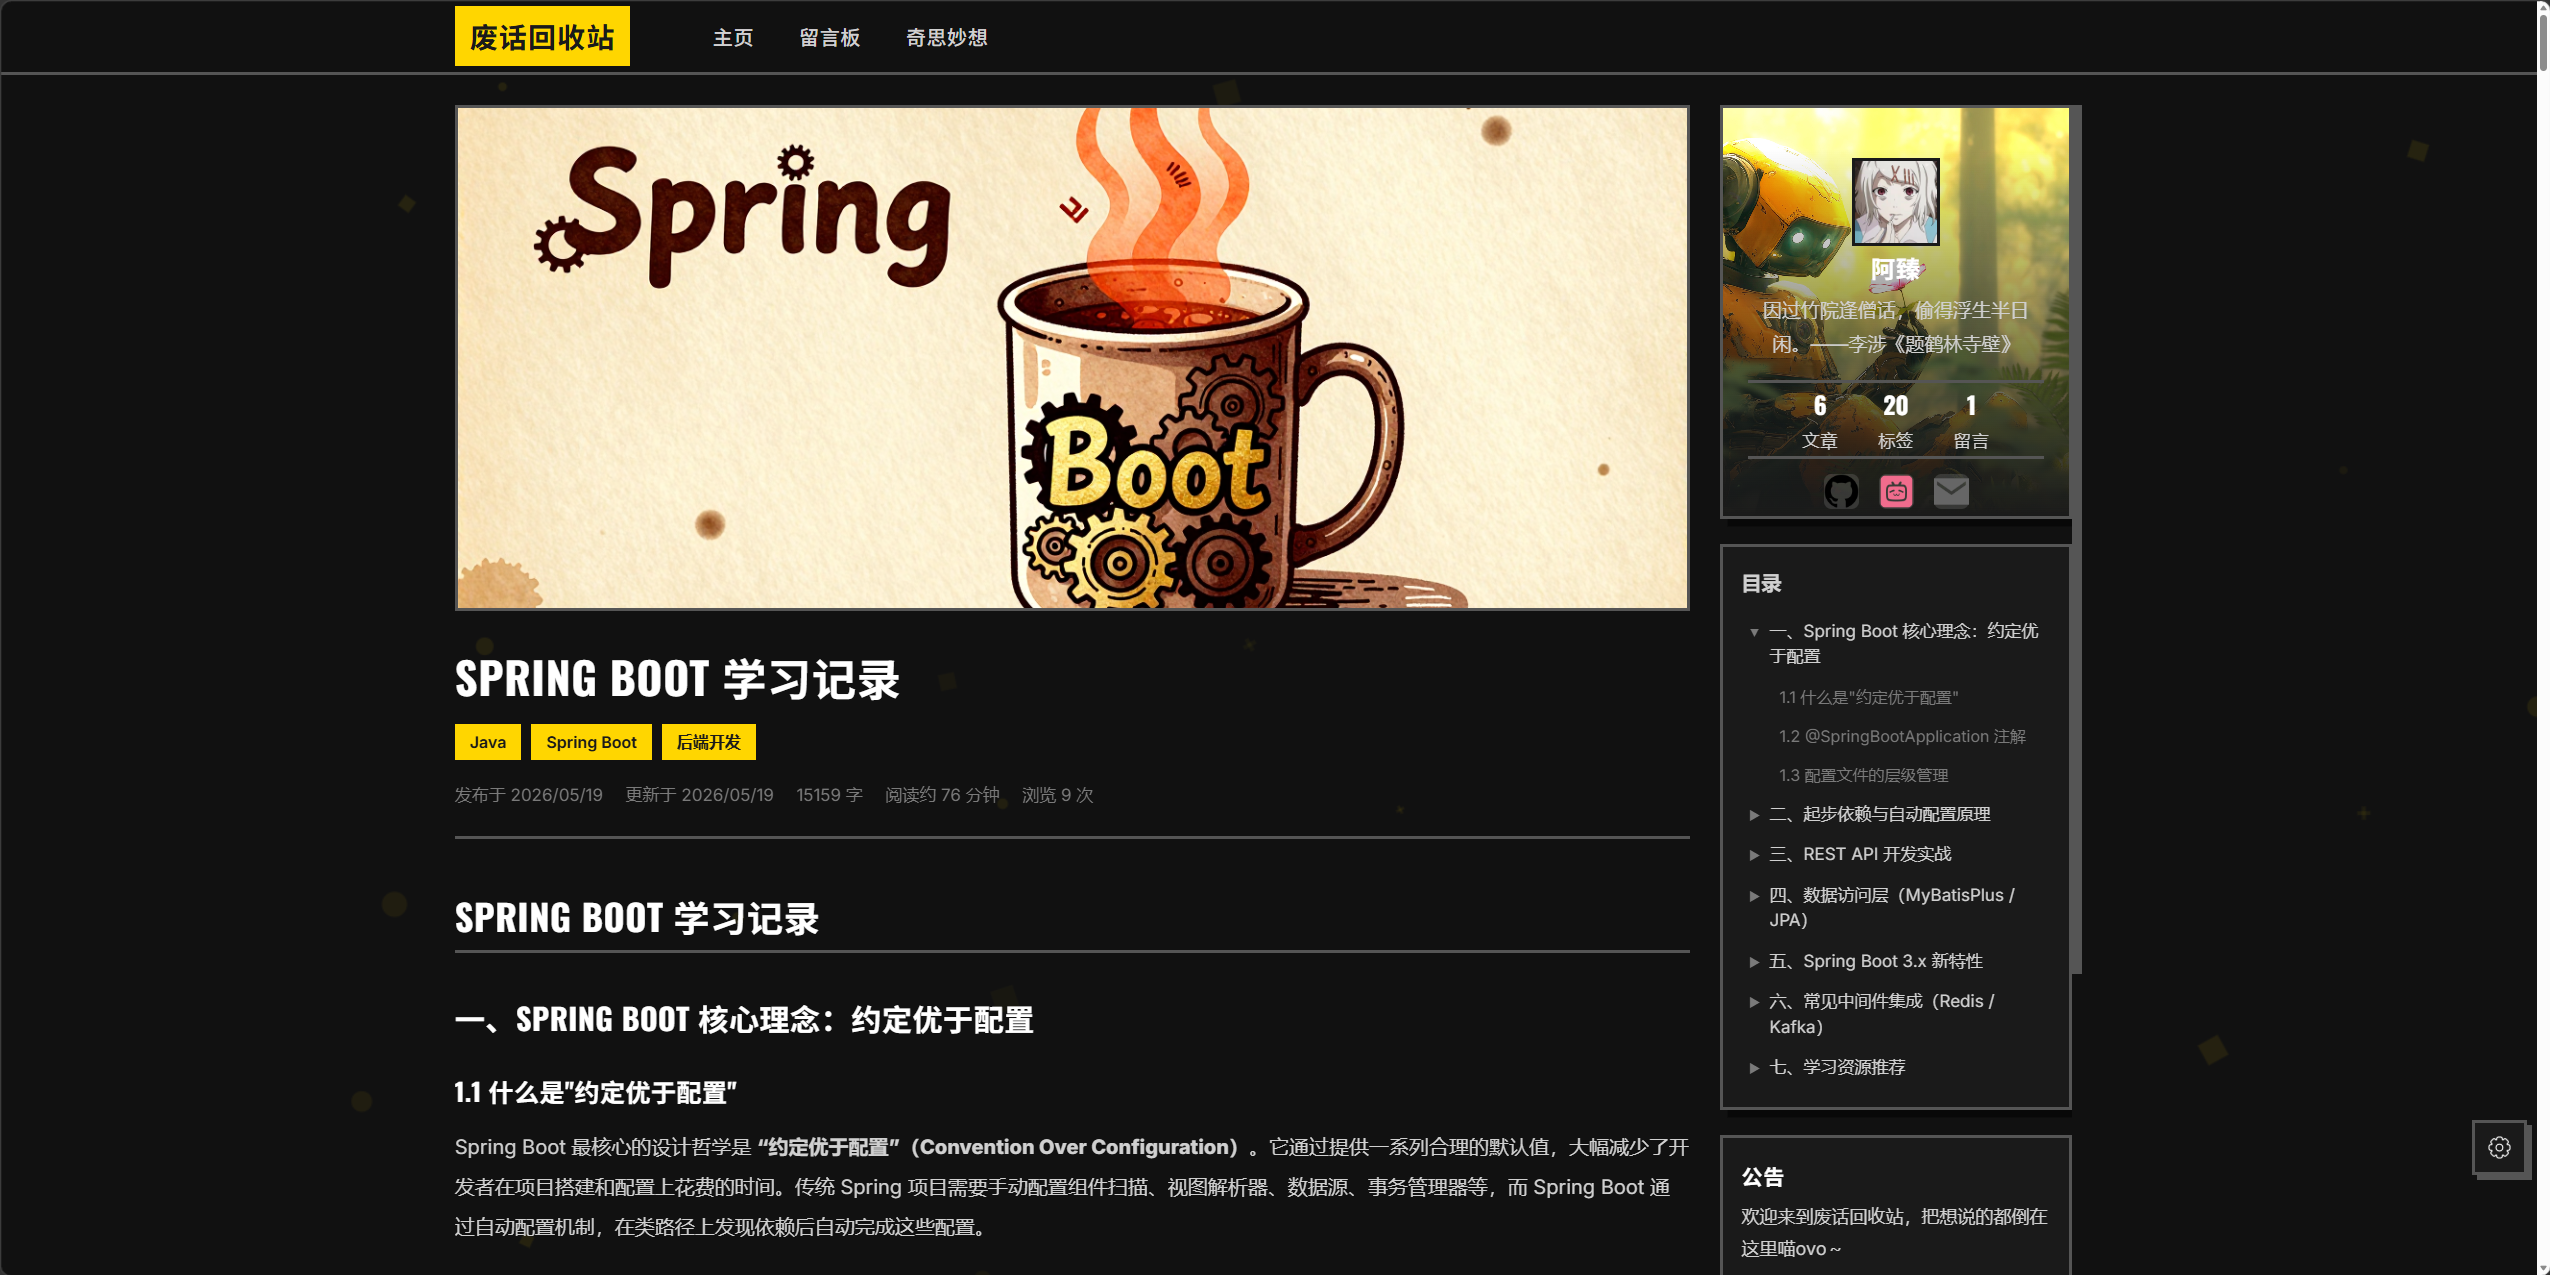Viewport: 2550px width, 1275px height.
Task: Go to 主页 in the top navigation
Action: 732,37
